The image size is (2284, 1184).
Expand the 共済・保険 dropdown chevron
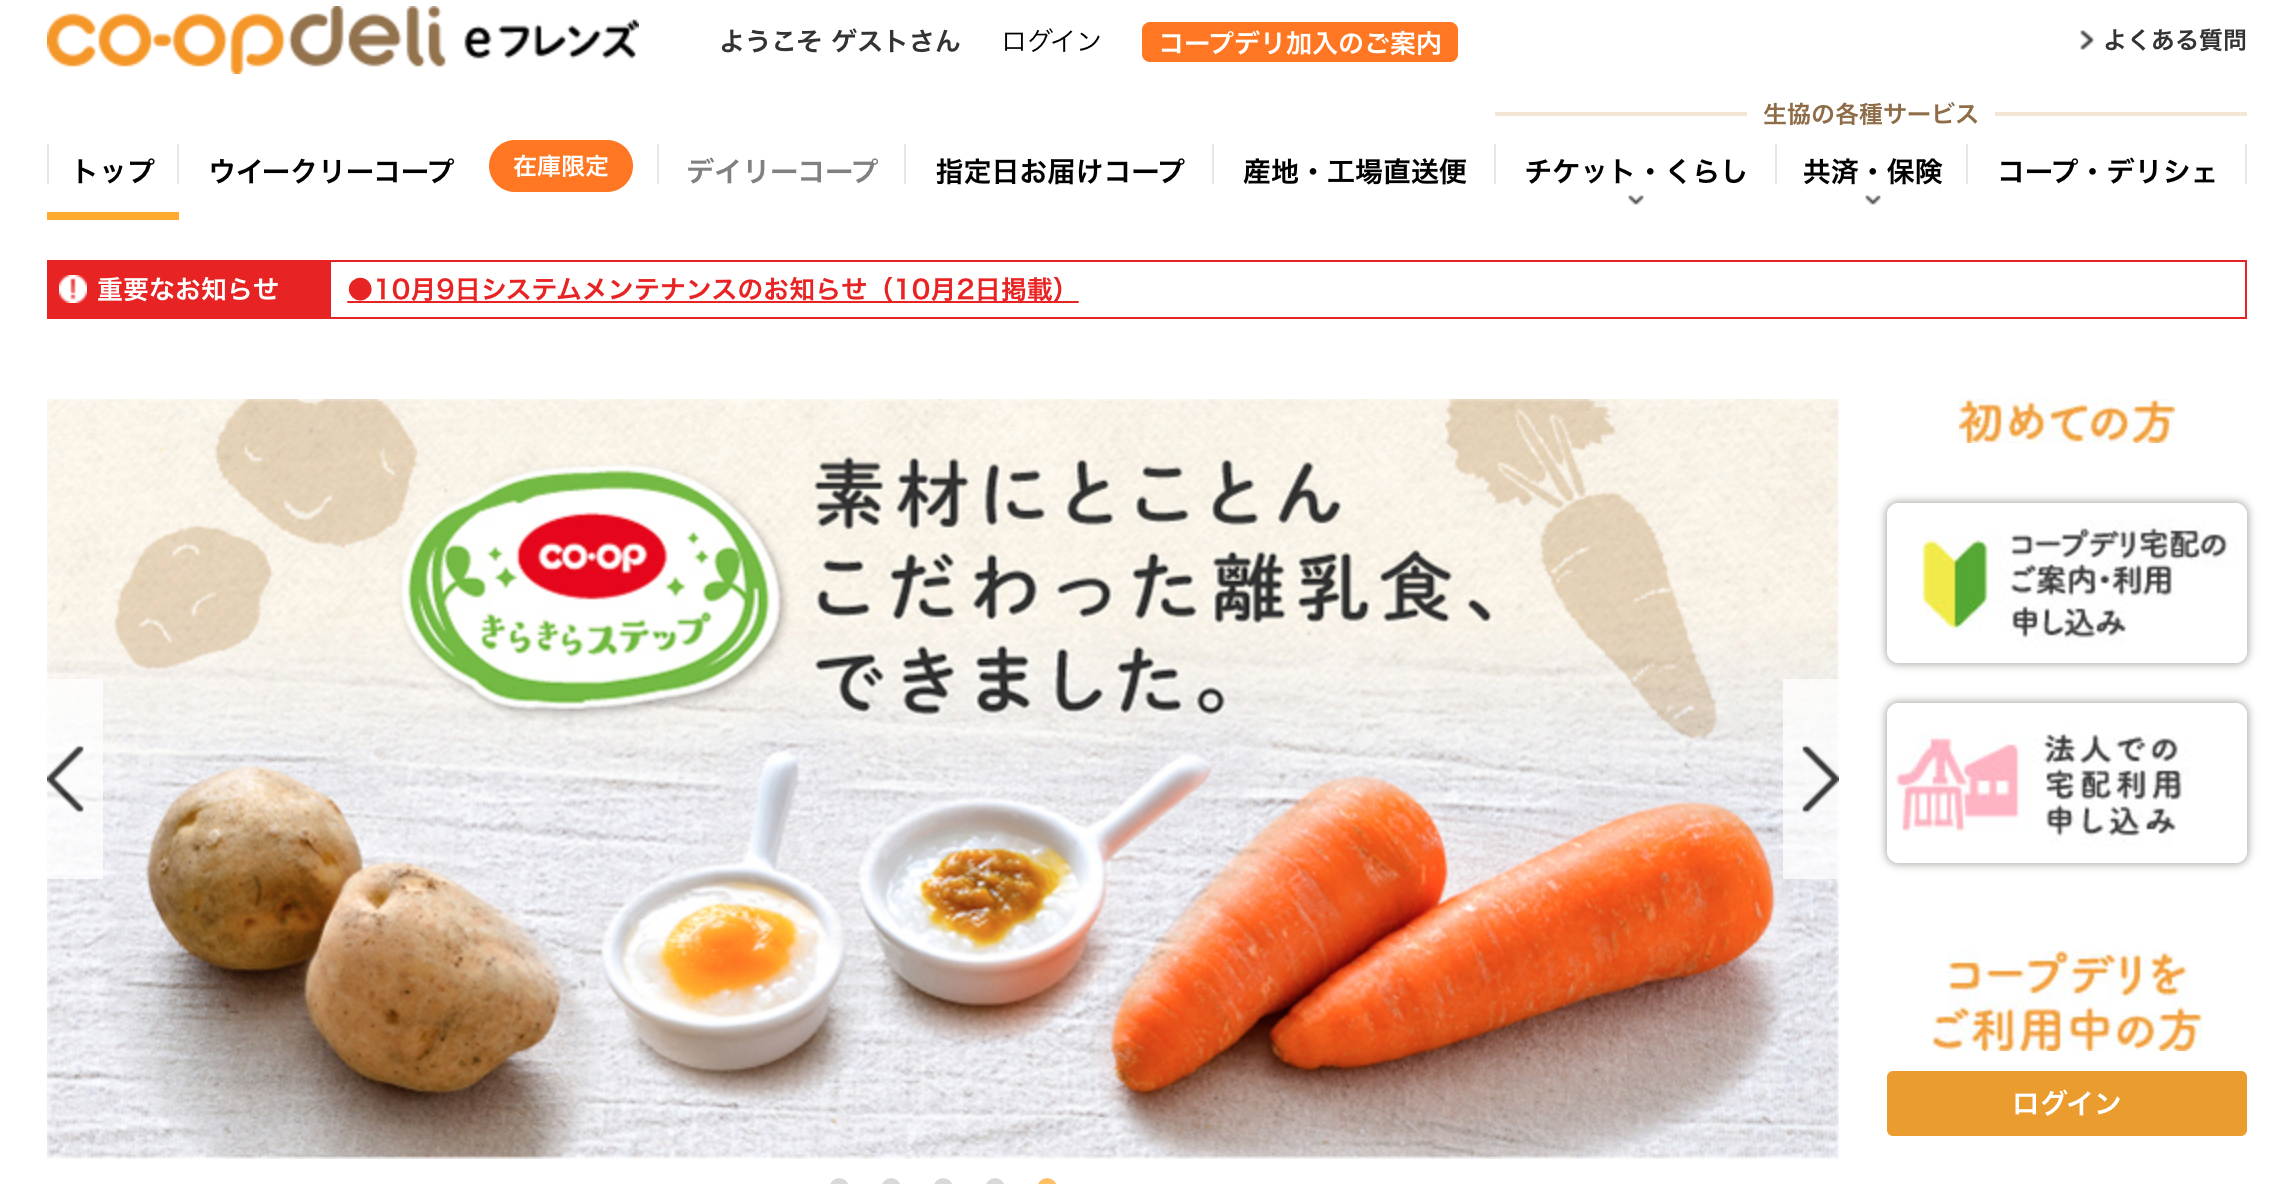click(1873, 200)
